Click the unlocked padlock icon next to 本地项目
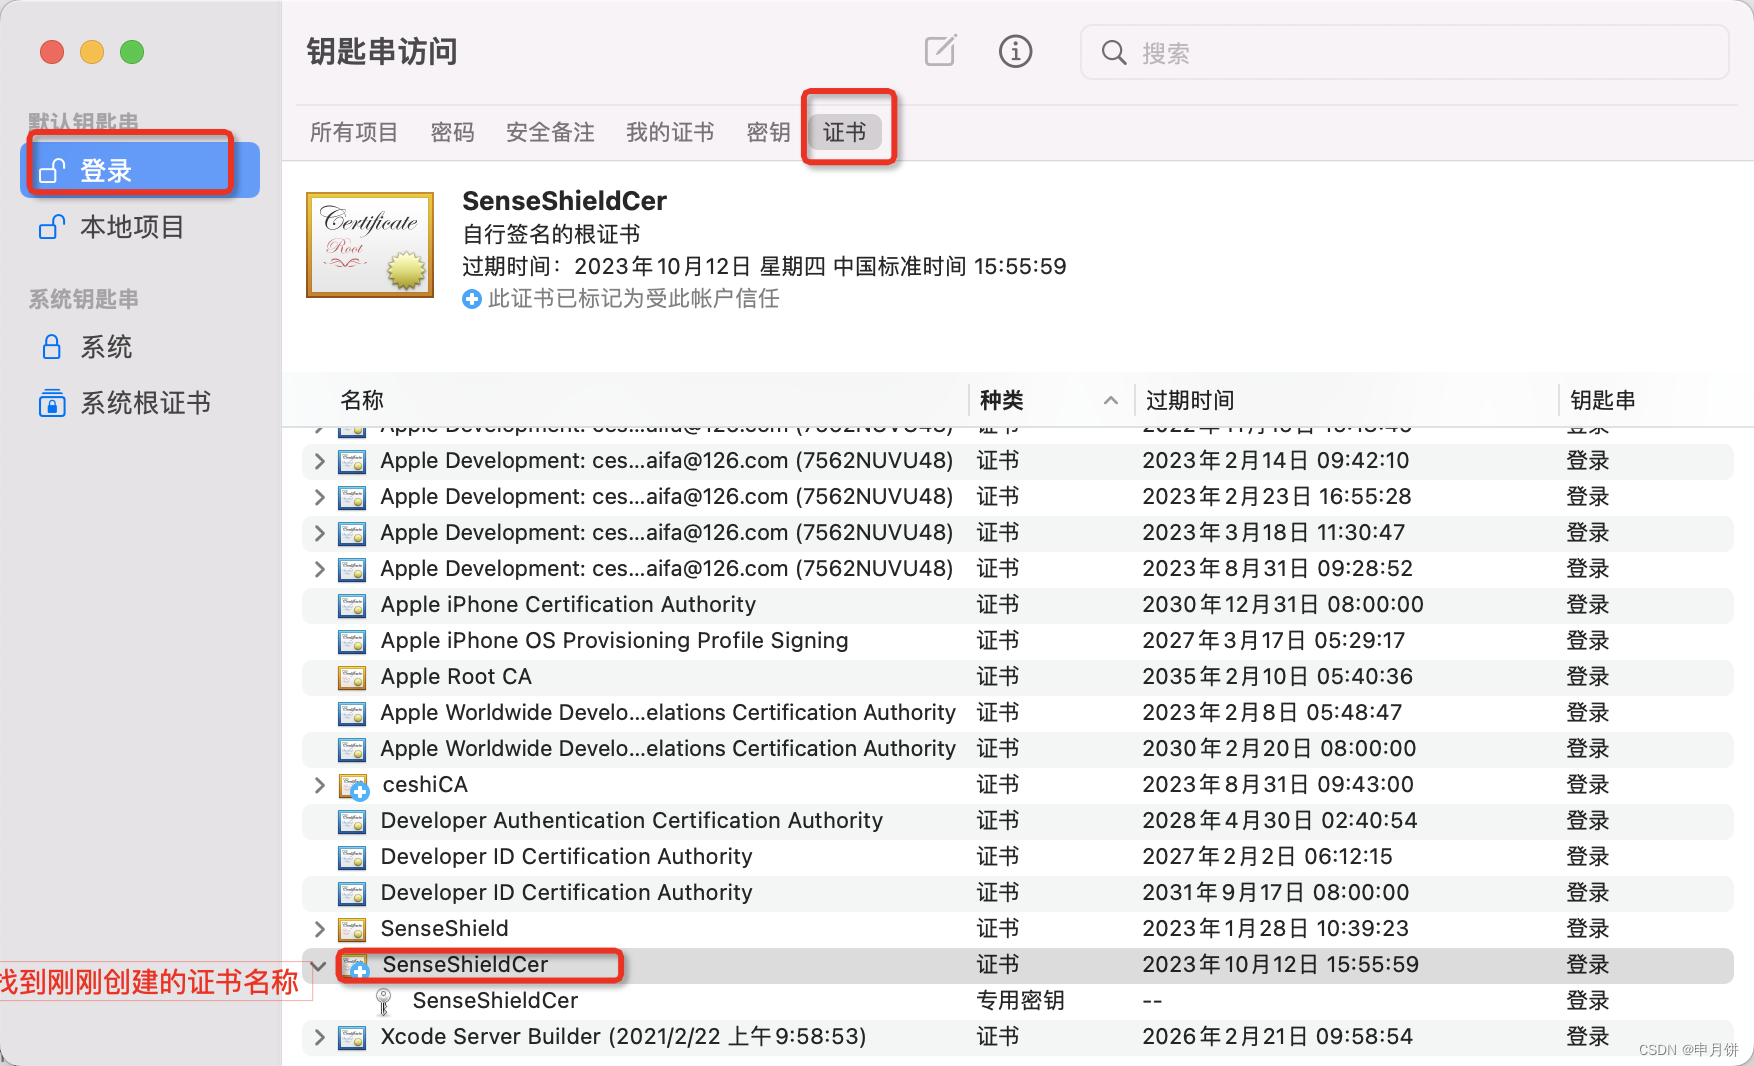 pos(52,227)
